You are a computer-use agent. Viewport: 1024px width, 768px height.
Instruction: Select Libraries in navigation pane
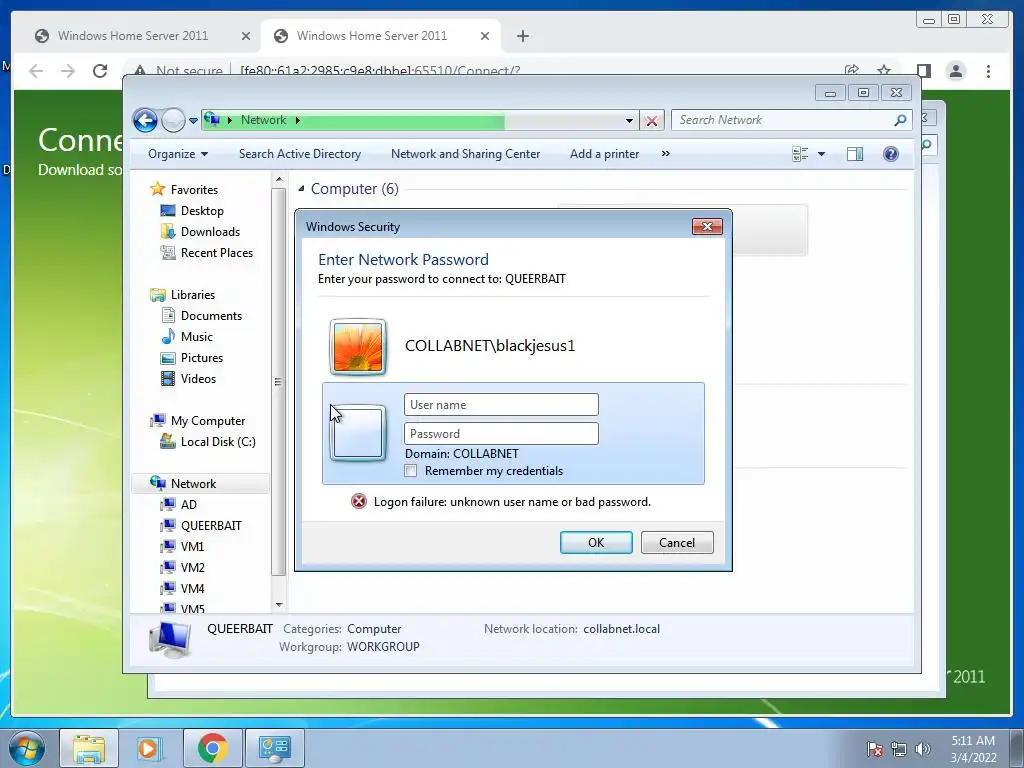tap(193, 295)
